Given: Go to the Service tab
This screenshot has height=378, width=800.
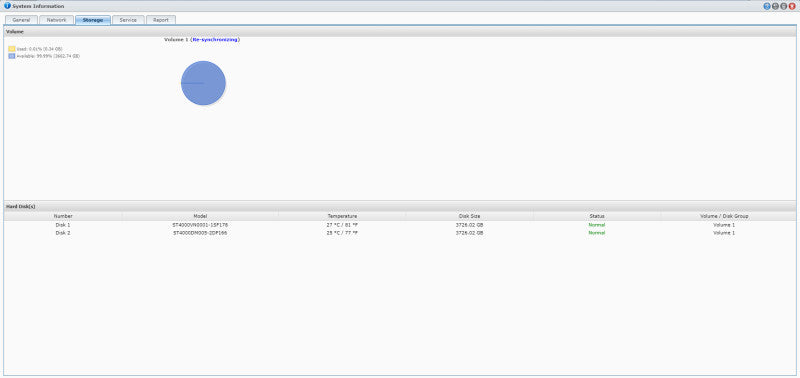Looking at the screenshot, I should click(128, 20).
